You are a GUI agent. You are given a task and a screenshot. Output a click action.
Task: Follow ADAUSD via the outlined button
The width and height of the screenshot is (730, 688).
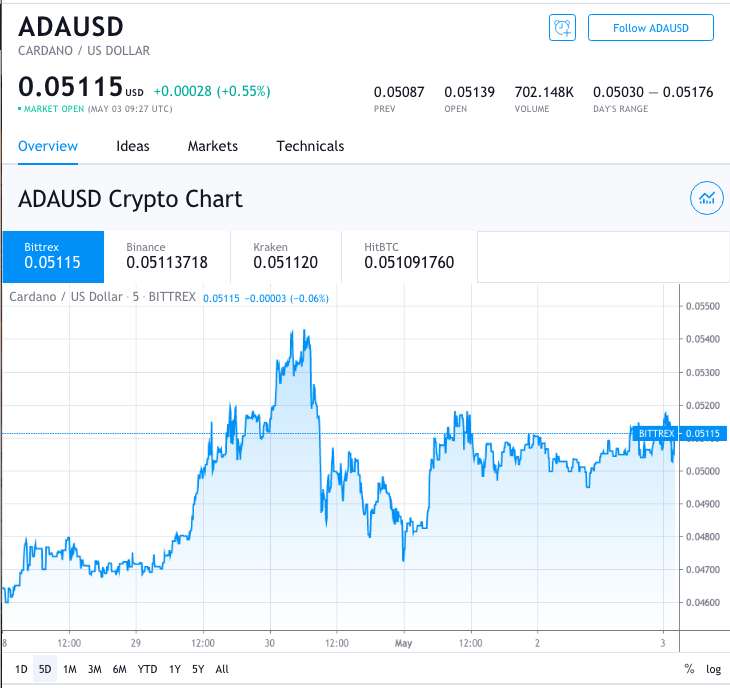650,28
